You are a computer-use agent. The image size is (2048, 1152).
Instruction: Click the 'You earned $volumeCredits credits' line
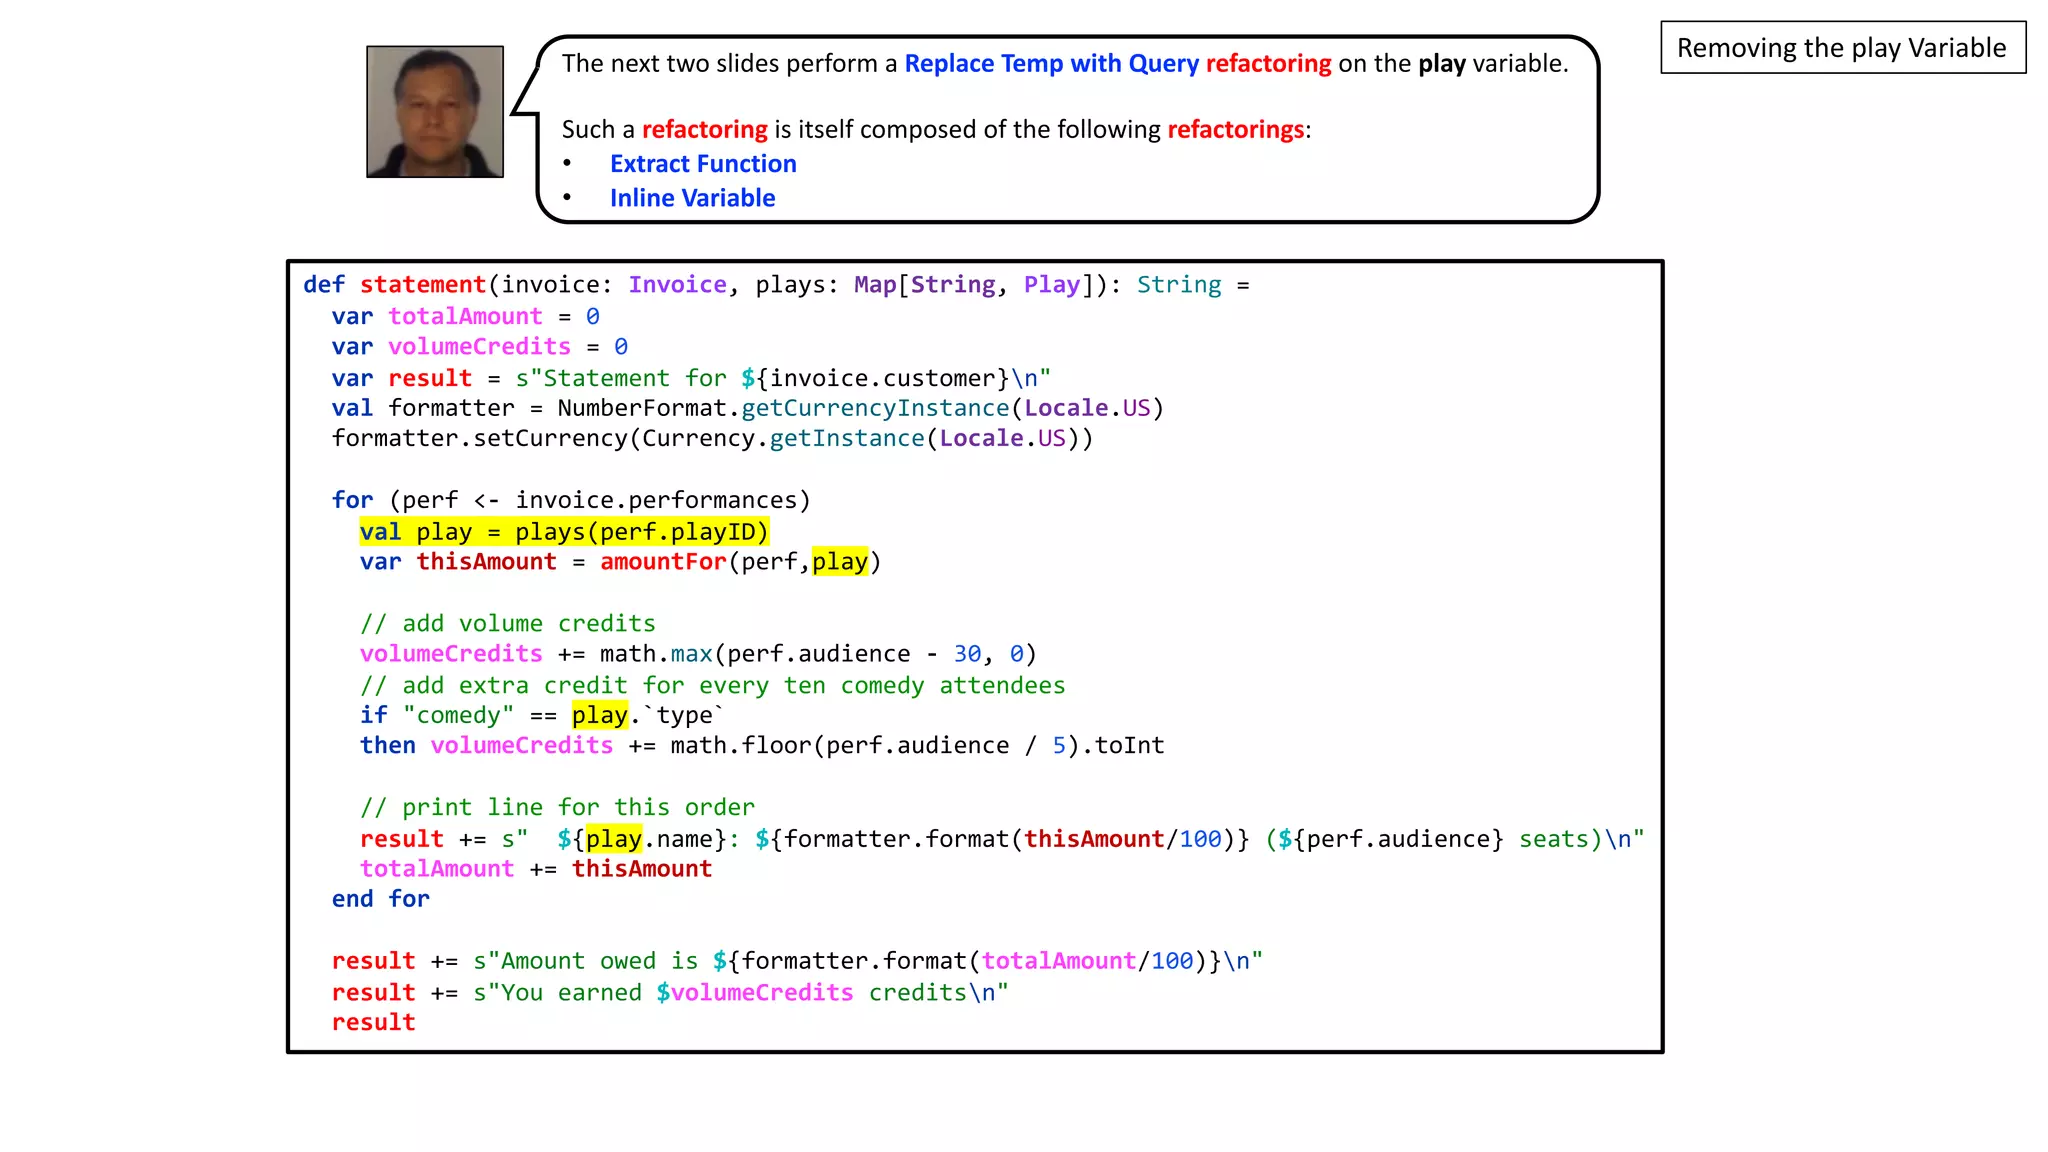tap(670, 992)
